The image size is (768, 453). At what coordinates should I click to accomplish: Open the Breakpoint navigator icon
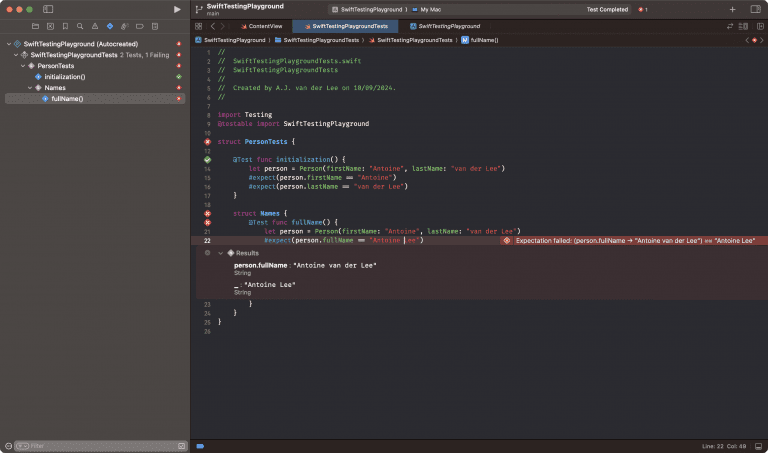coord(140,26)
